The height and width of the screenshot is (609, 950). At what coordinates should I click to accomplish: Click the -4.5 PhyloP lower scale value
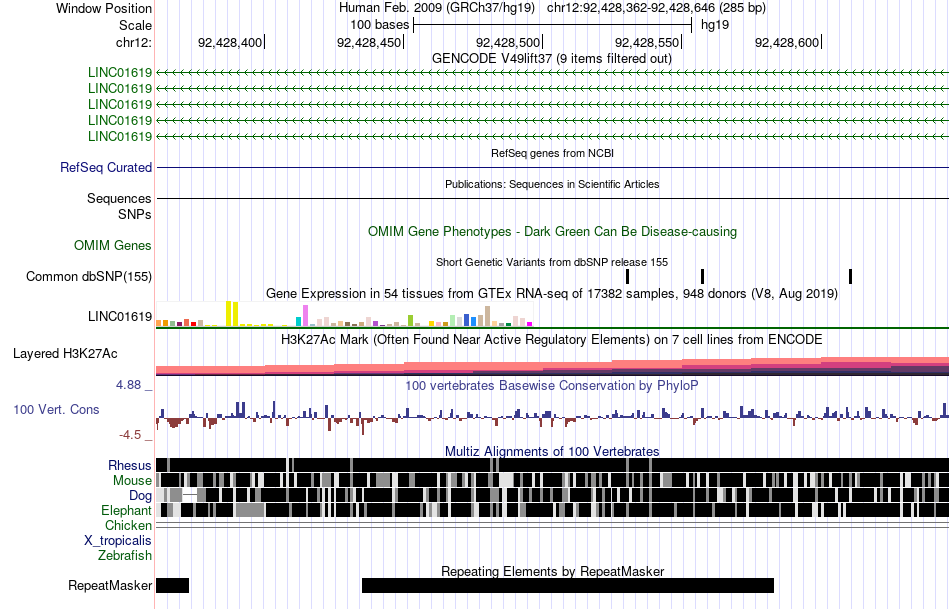pos(130,435)
